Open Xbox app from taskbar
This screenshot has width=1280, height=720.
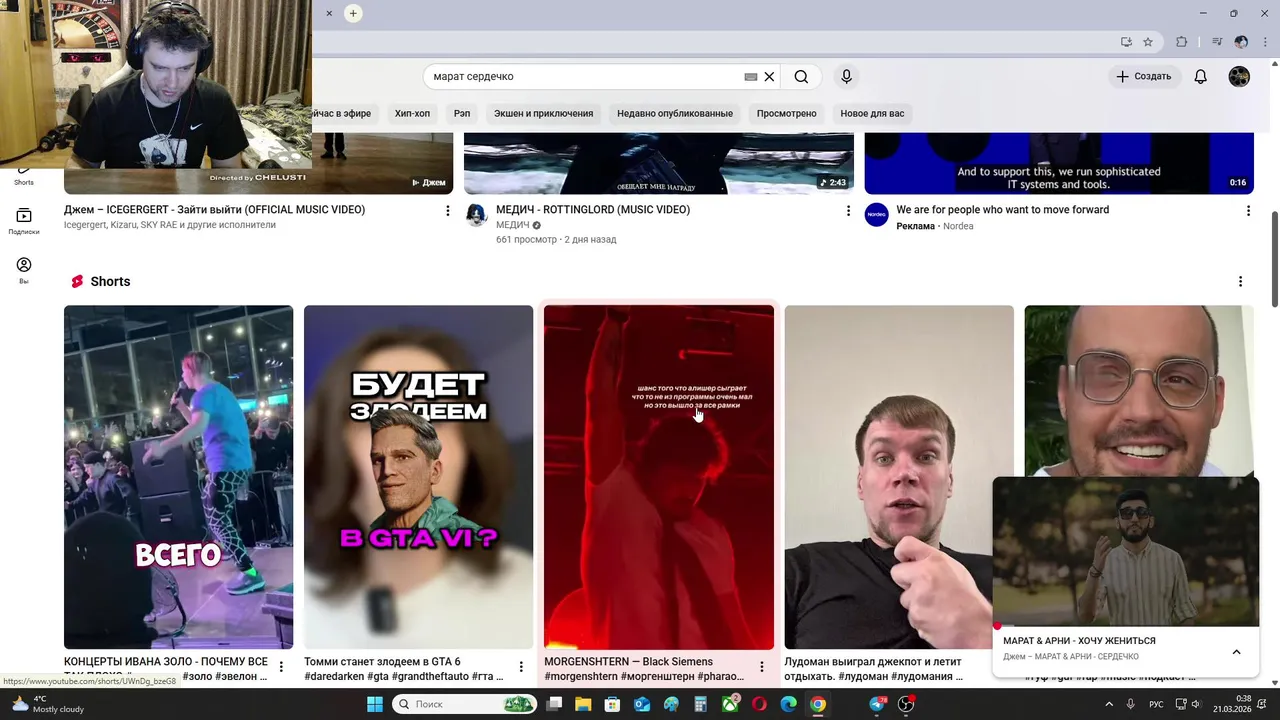(731, 704)
